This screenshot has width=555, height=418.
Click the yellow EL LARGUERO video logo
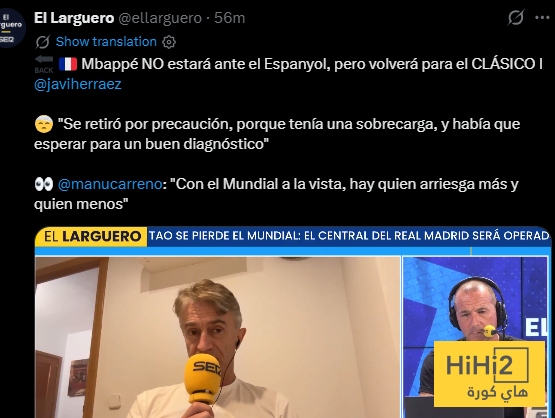pyautogui.click(x=91, y=236)
